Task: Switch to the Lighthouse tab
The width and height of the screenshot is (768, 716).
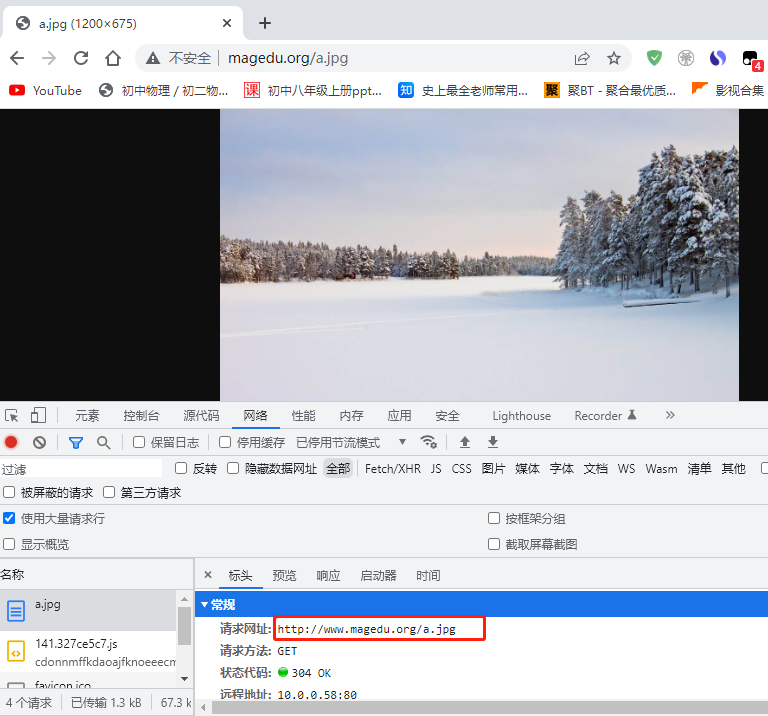Action: tap(522, 416)
